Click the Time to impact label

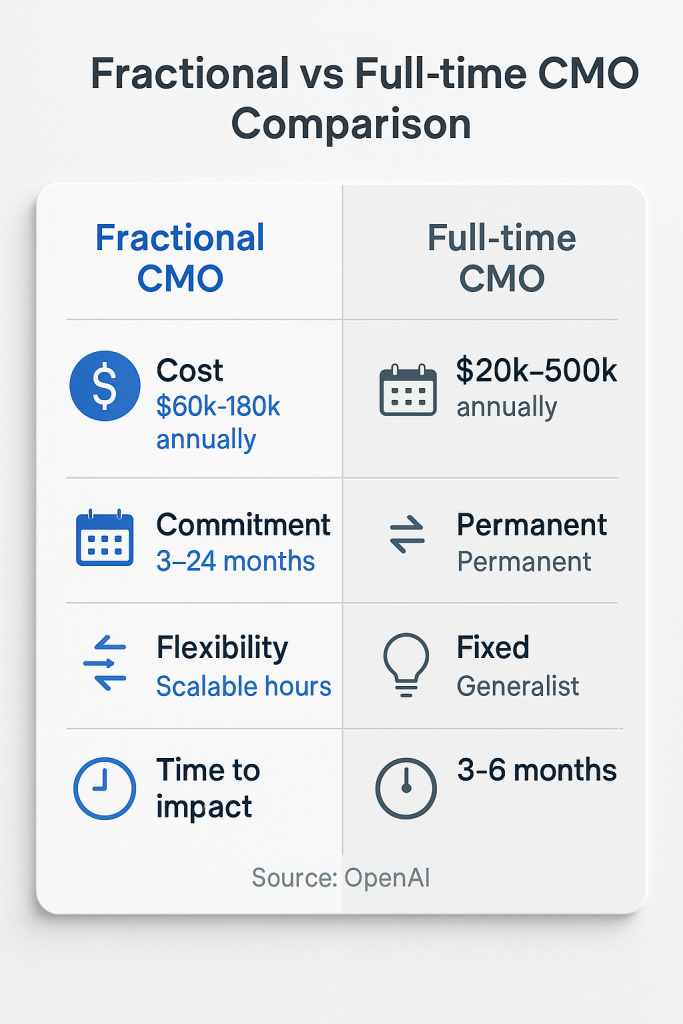(208, 788)
